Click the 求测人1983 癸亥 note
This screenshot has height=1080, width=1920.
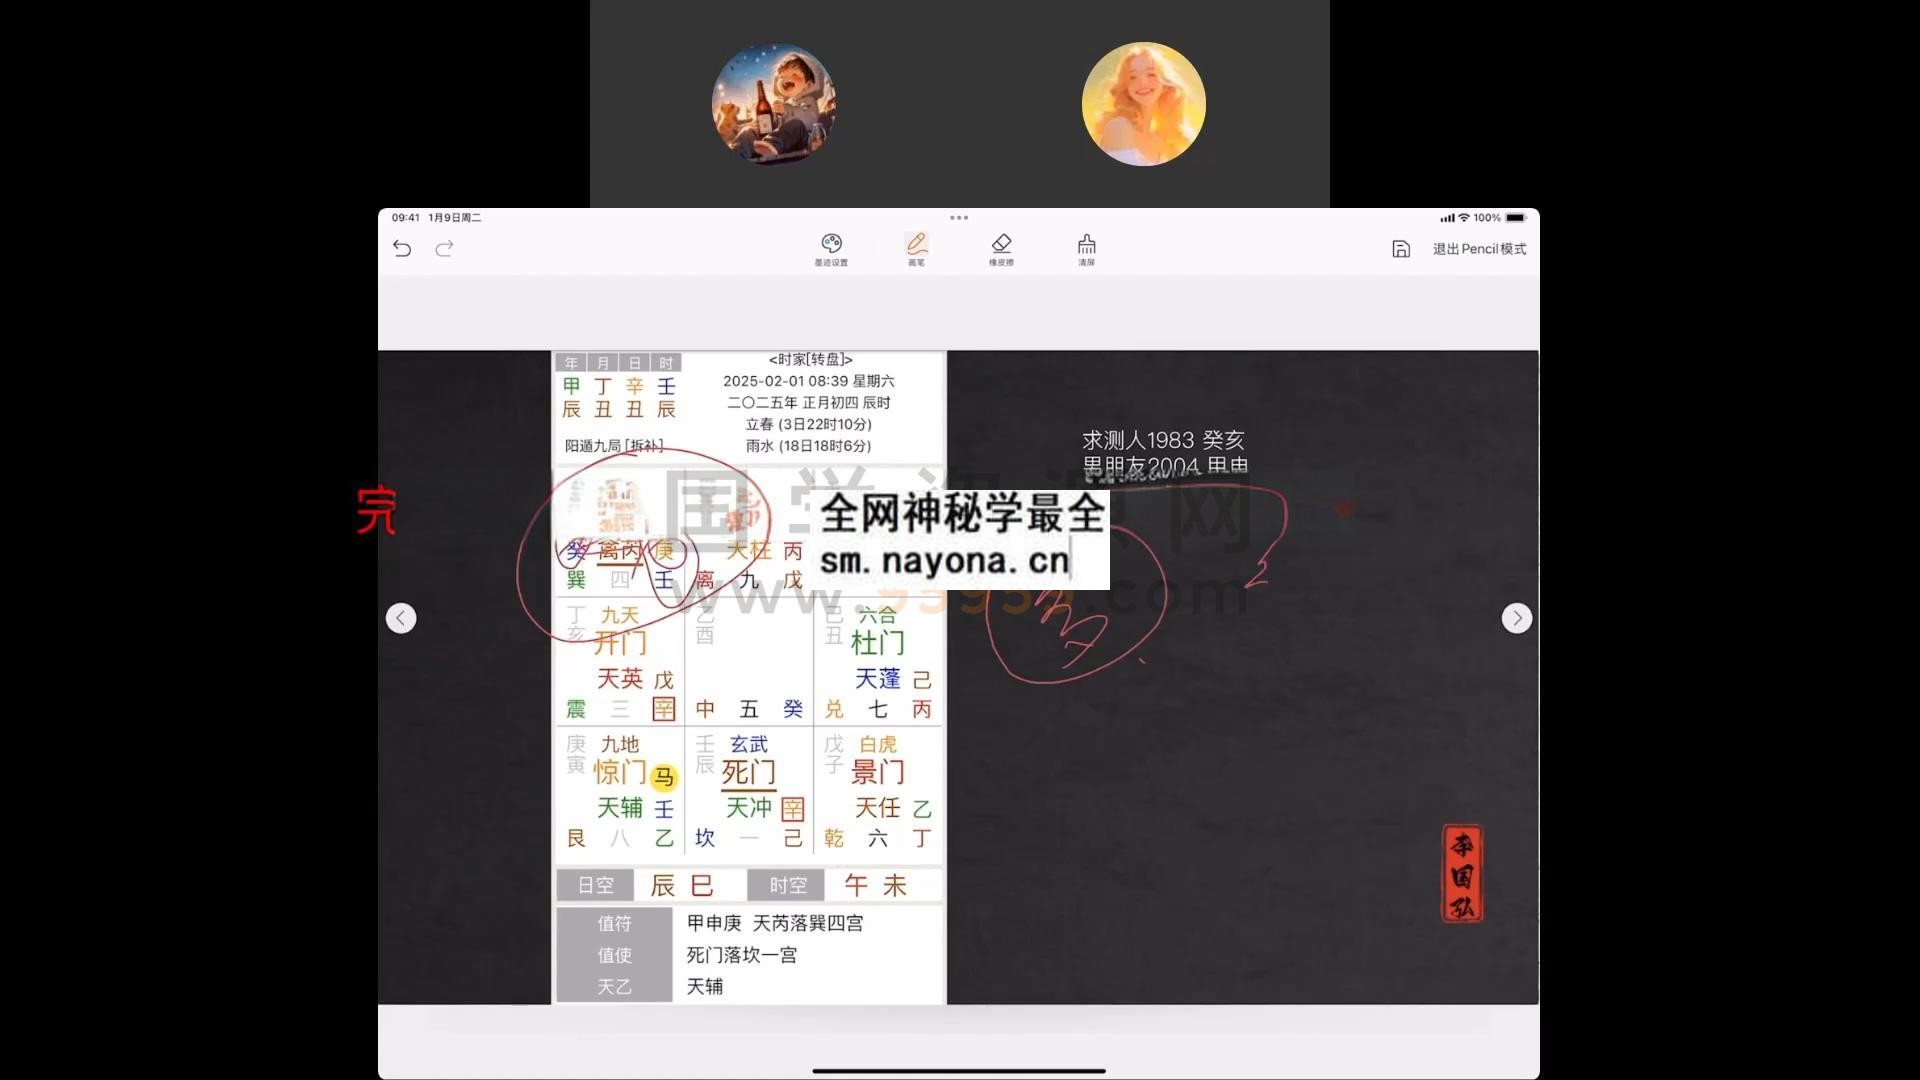[1163, 440]
